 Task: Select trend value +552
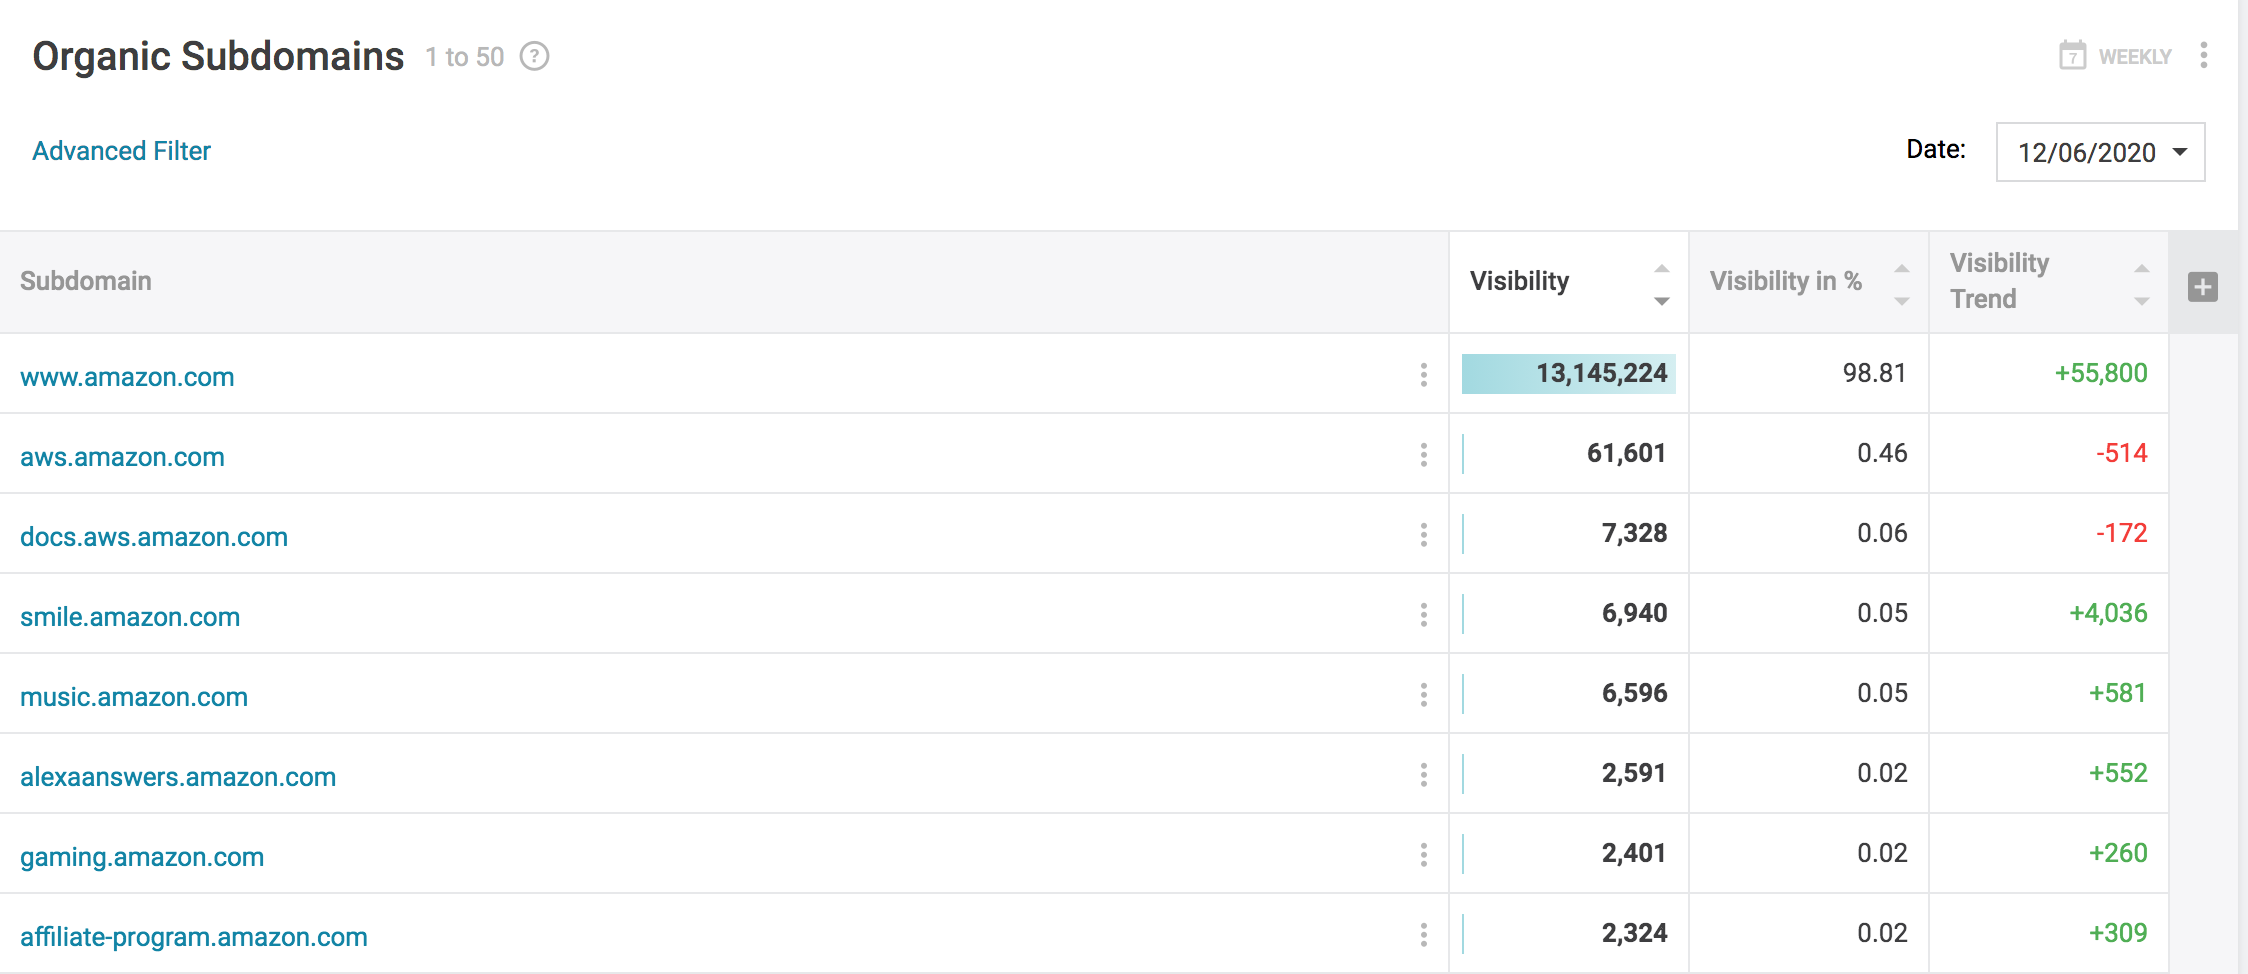pyautogui.click(x=2118, y=773)
